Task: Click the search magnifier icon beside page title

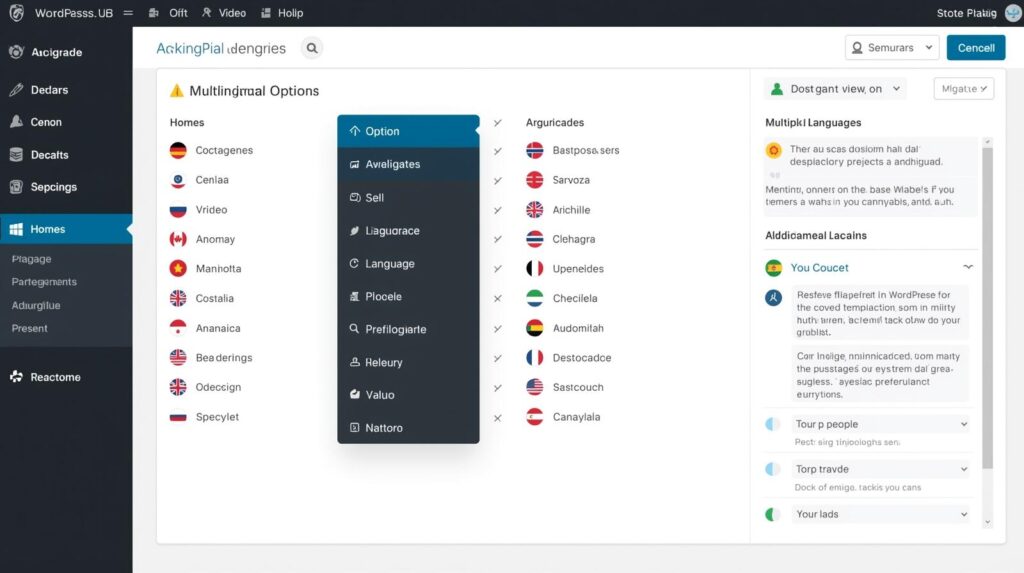Action: (x=312, y=48)
